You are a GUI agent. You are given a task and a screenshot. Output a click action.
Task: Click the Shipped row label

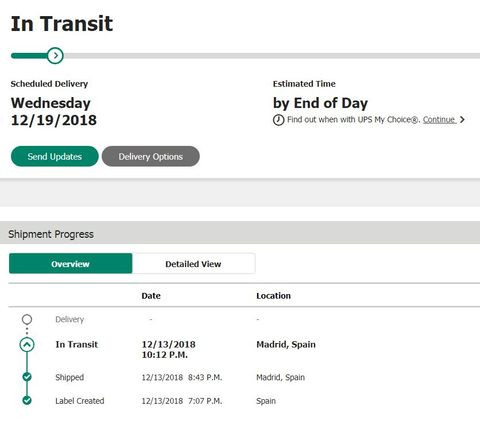tap(70, 377)
